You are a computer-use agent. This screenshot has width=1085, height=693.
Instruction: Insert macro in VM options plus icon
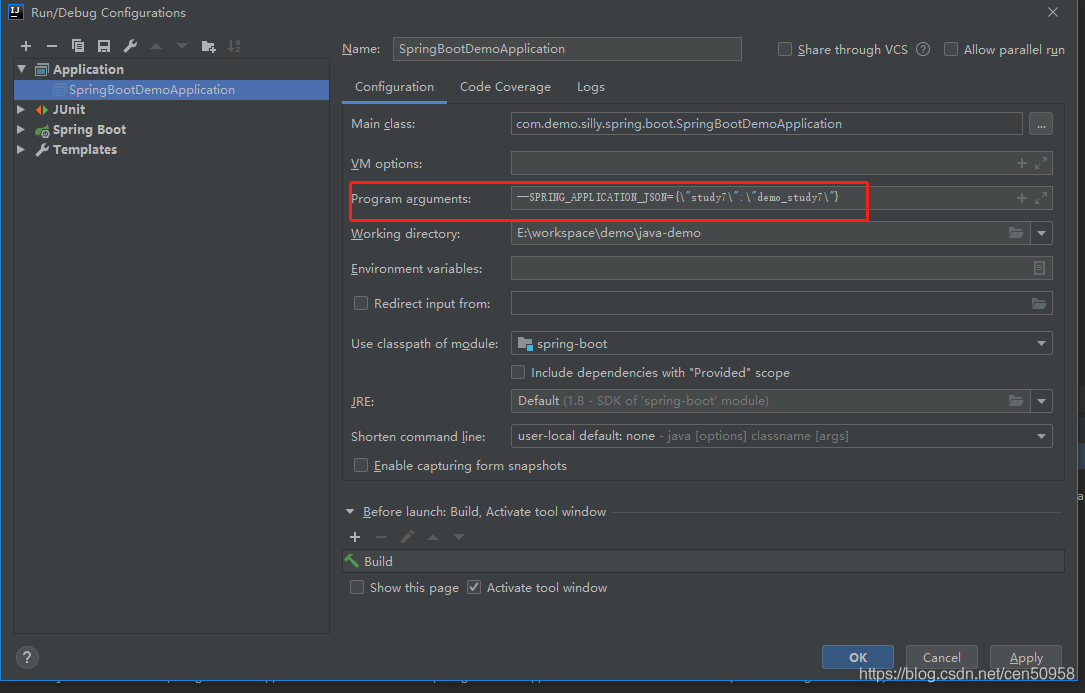click(1021, 163)
